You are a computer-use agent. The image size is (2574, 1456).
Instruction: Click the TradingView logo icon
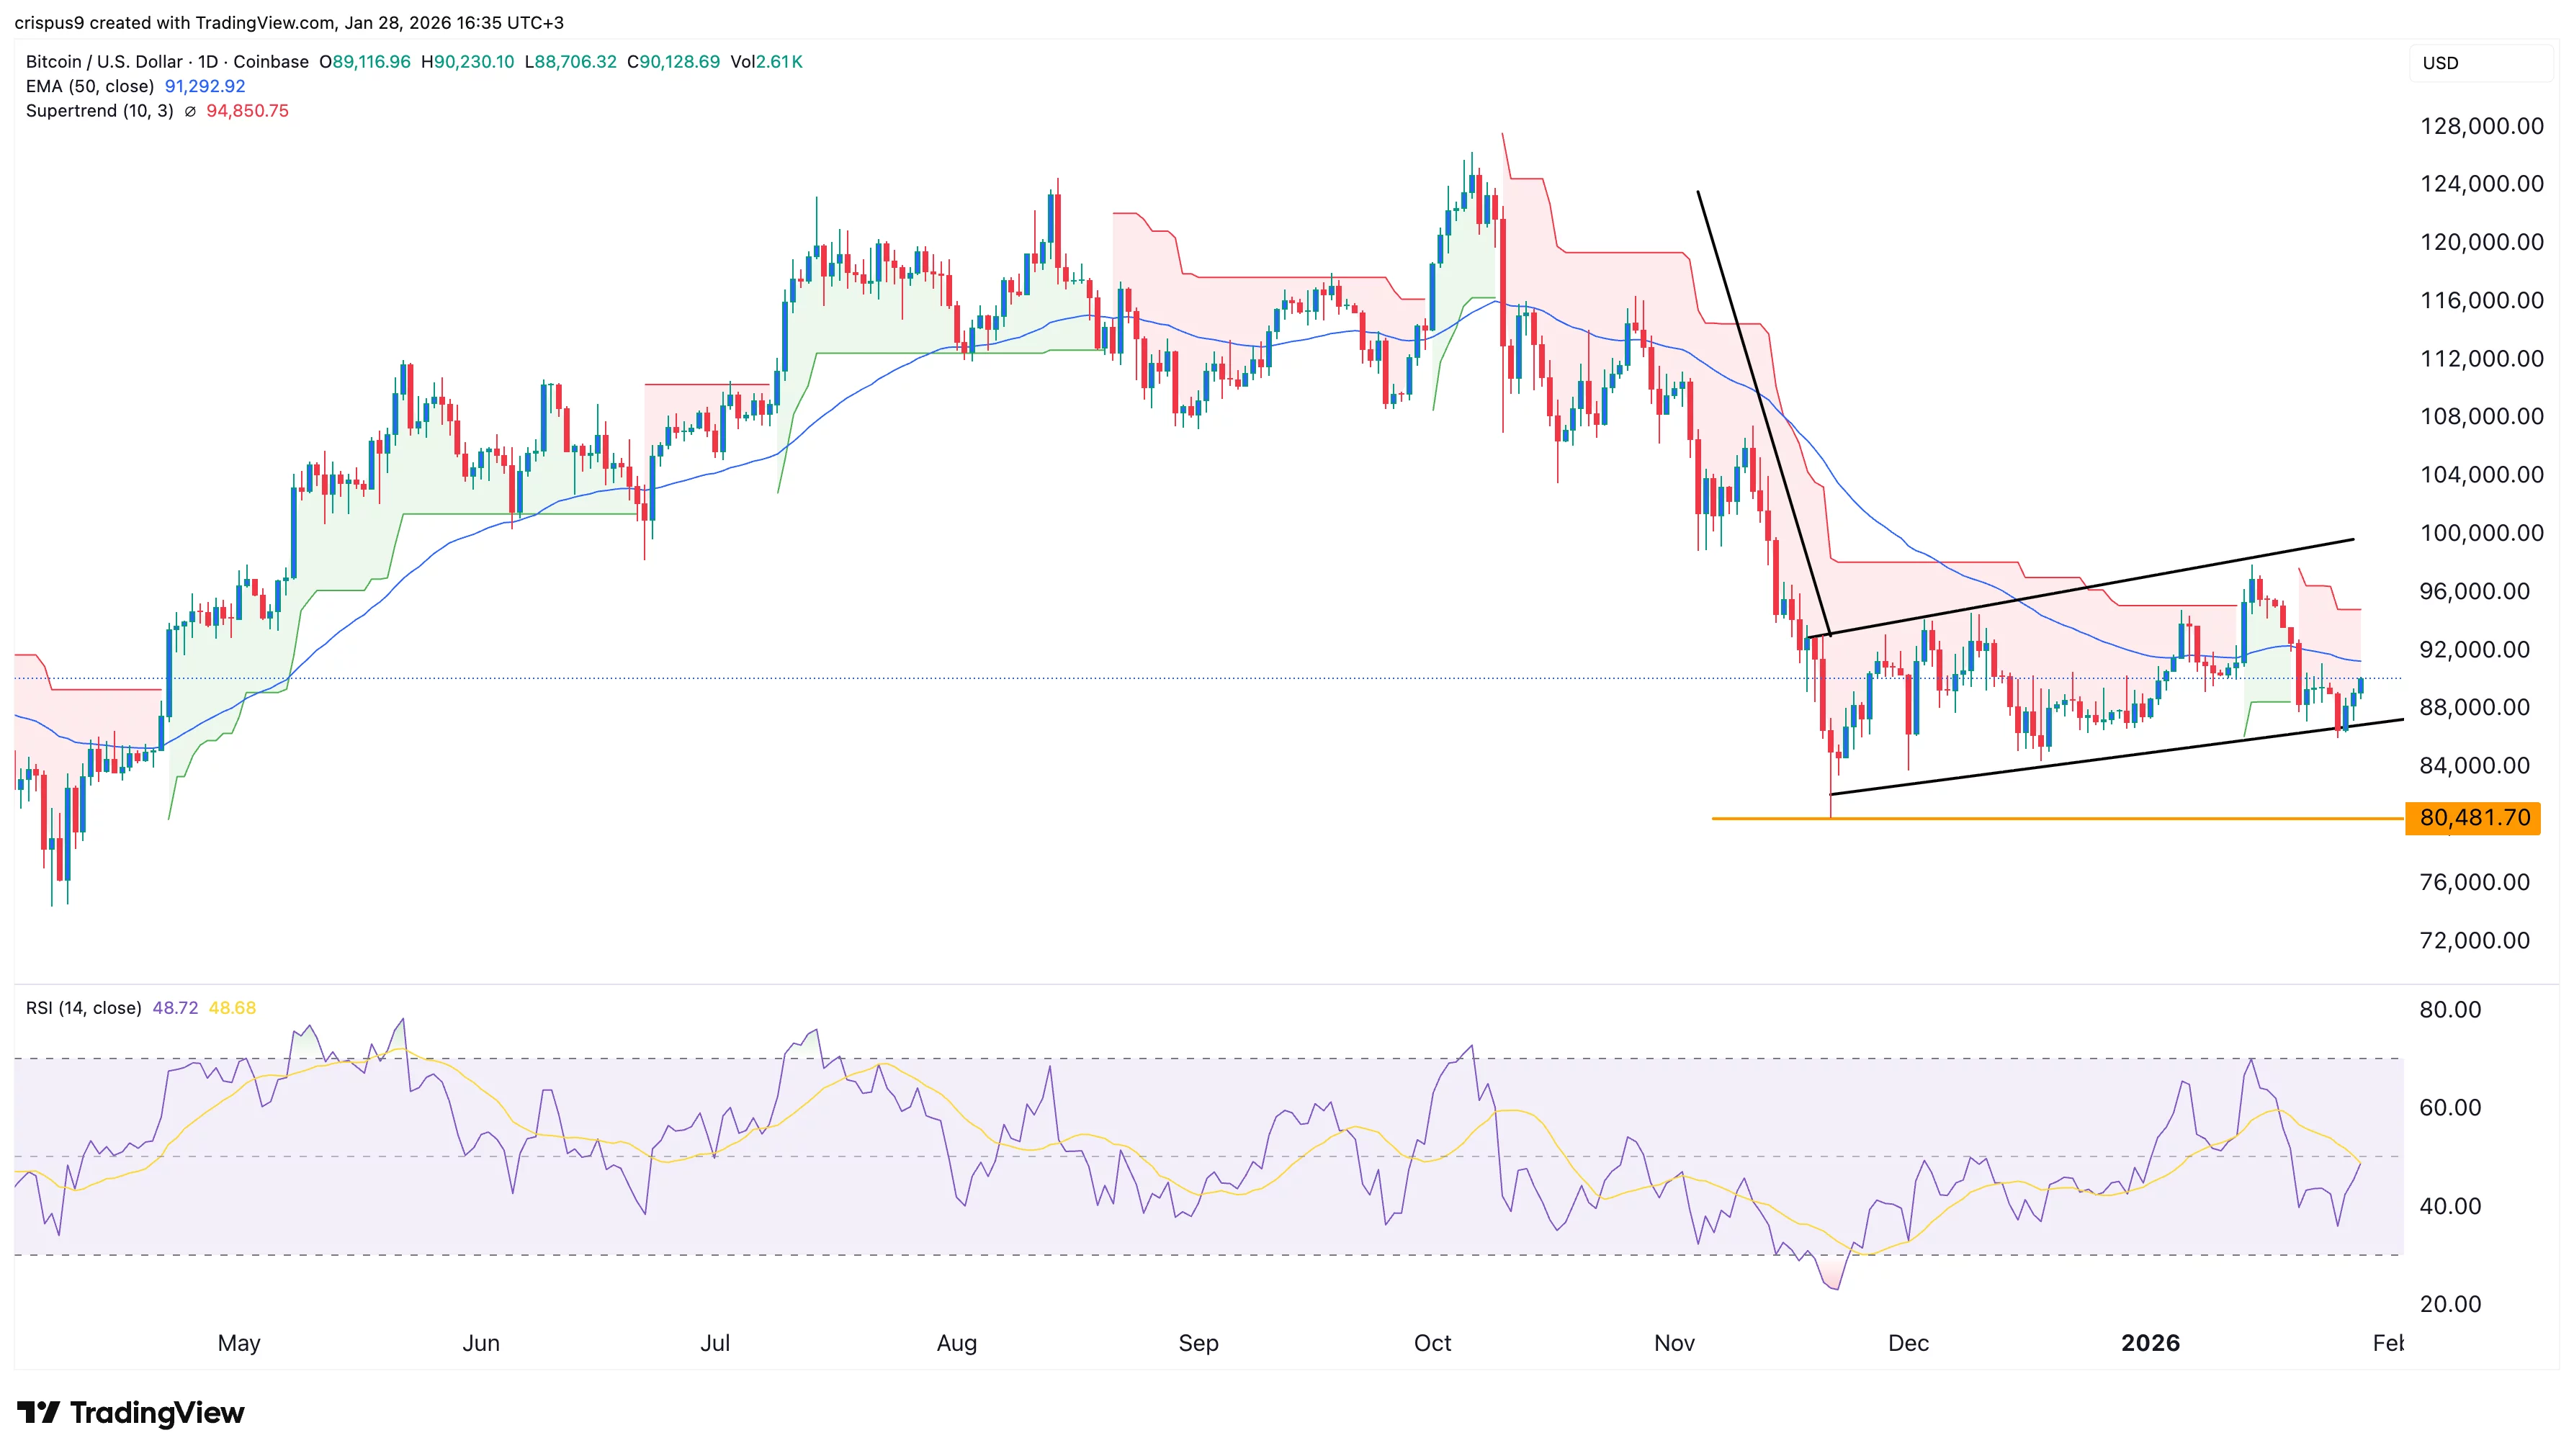[40, 1413]
